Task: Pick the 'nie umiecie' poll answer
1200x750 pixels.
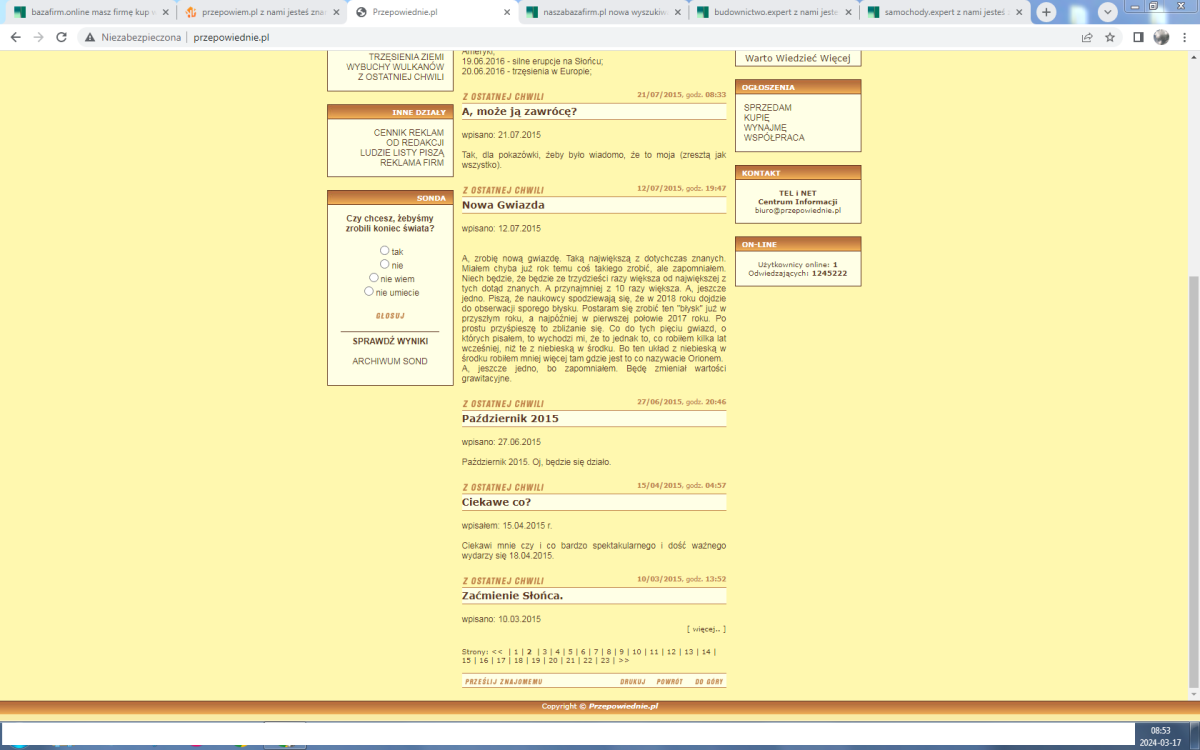Action: pyautogui.click(x=369, y=292)
